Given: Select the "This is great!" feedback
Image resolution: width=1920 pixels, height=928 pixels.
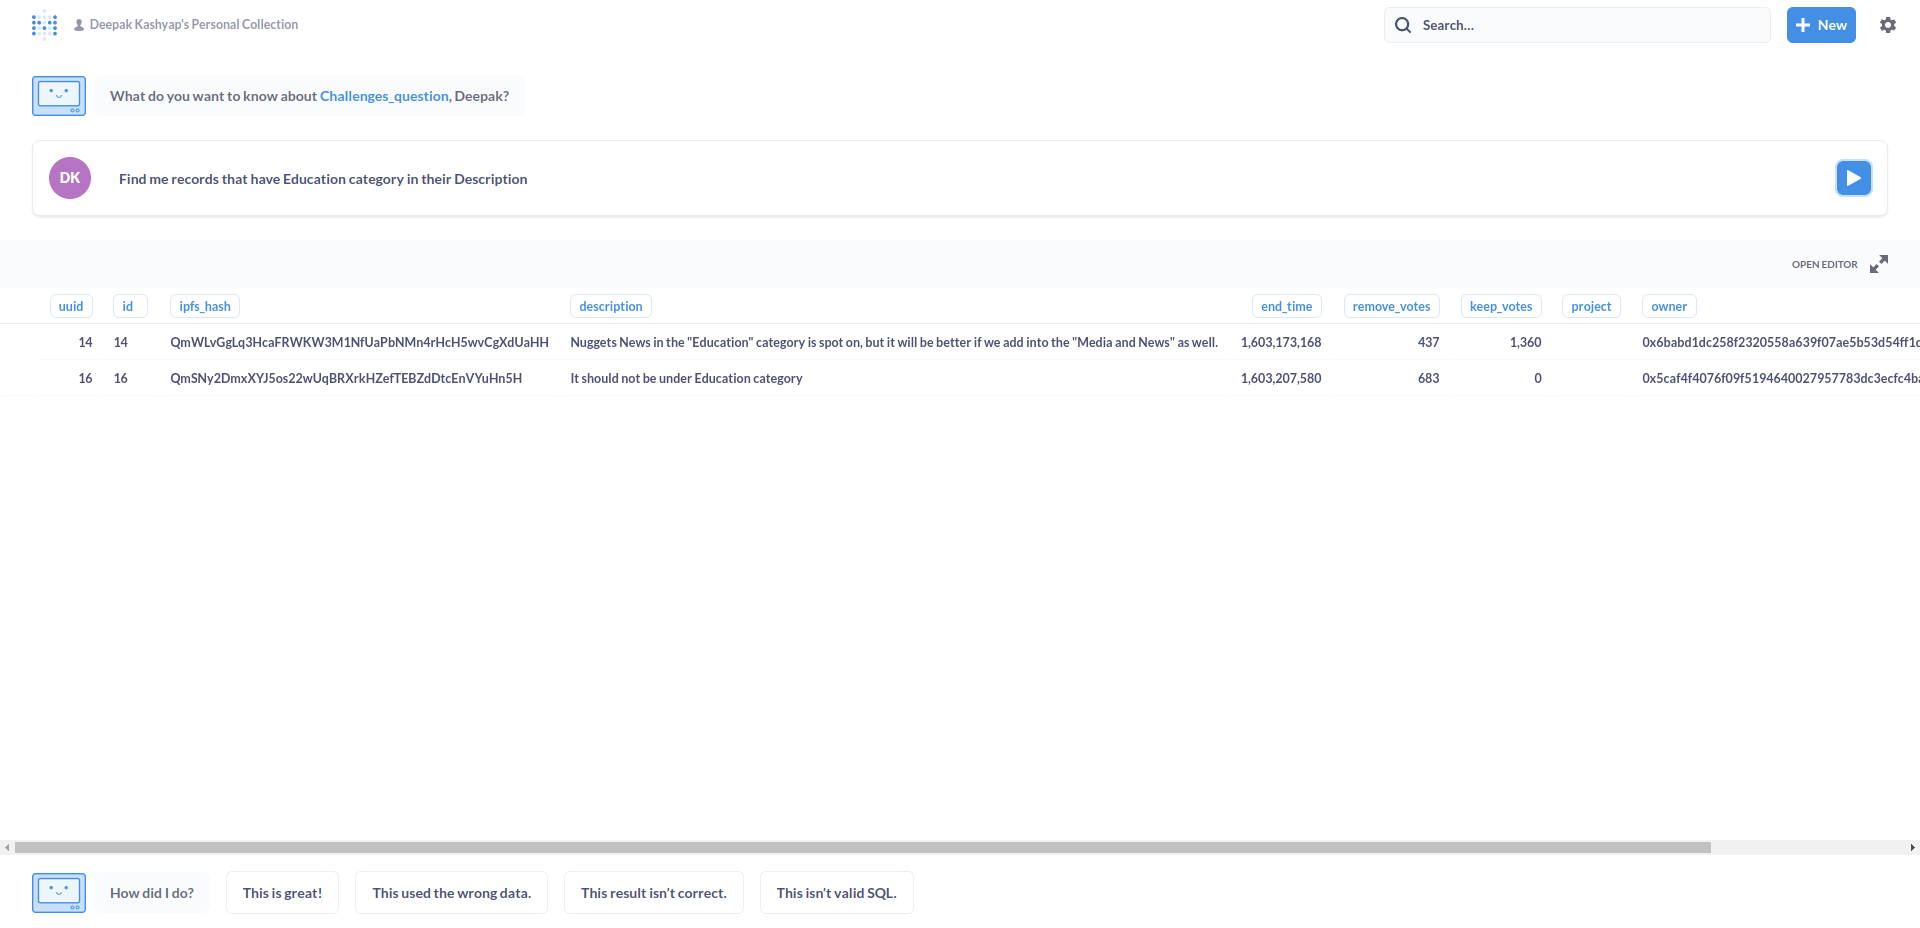Looking at the screenshot, I should (x=282, y=893).
